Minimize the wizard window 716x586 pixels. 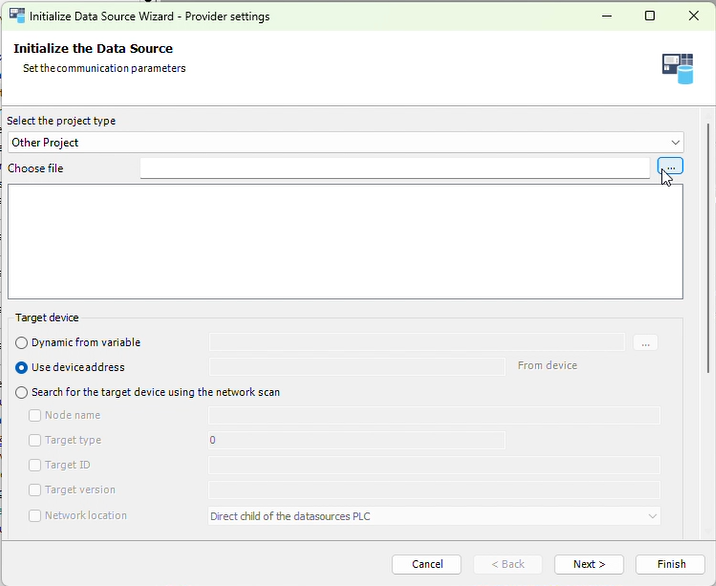click(606, 16)
